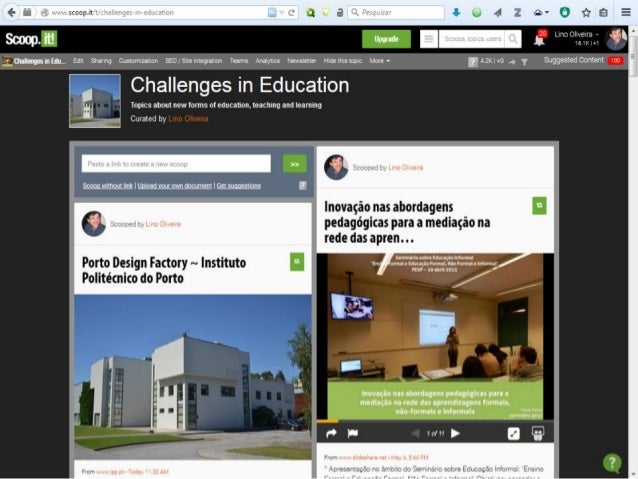Open the browser hamburger menu
The height and width of the screenshot is (479, 638).
click(x=626, y=12)
